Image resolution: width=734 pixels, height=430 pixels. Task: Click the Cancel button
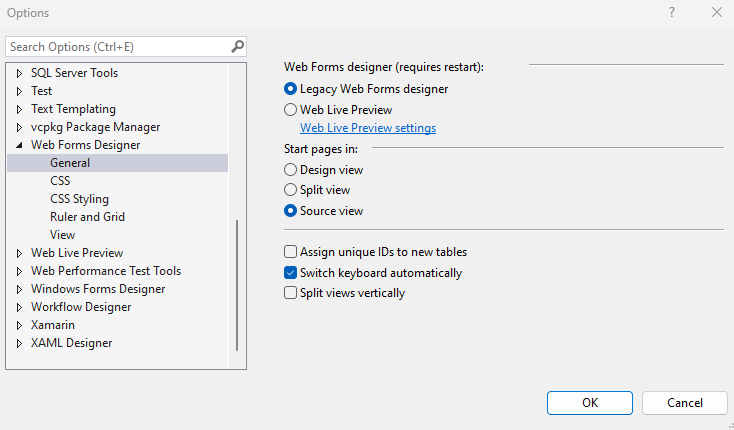685,402
